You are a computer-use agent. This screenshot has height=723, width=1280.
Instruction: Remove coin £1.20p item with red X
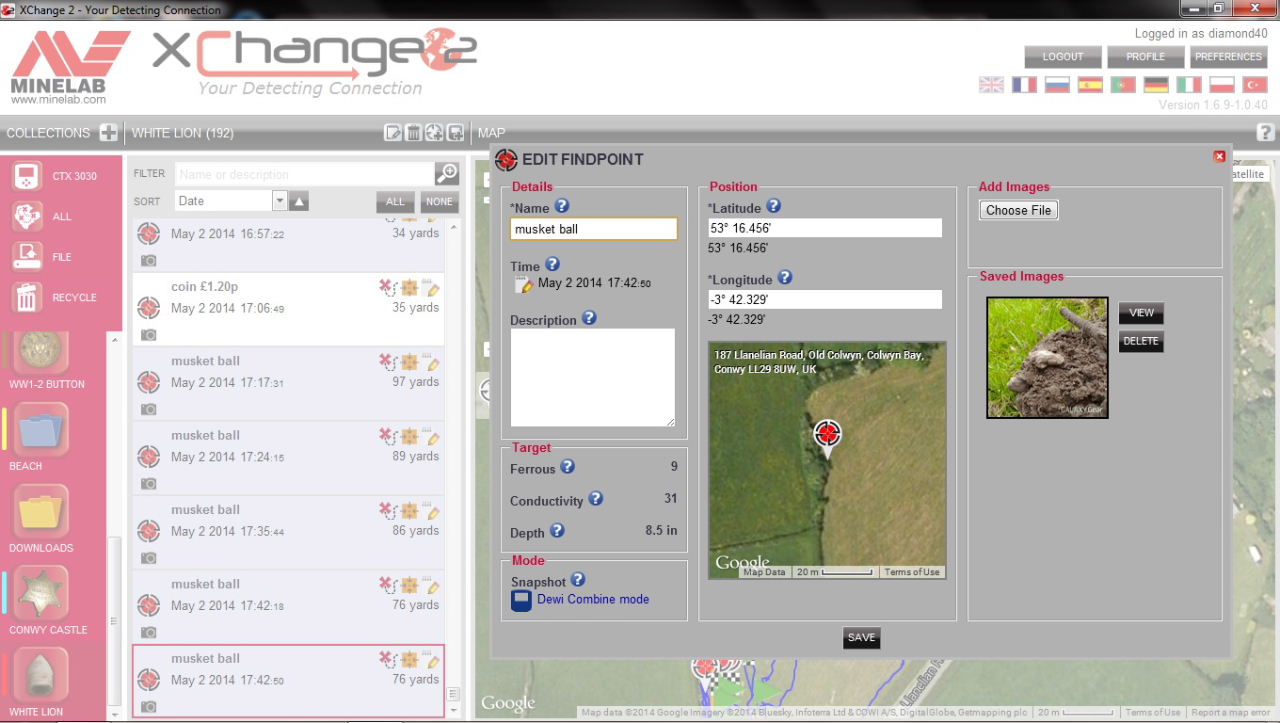click(387, 288)
